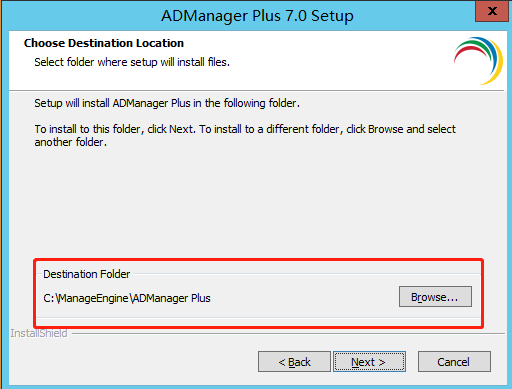Click the separator line beneath the header banner

pos(257,90)
